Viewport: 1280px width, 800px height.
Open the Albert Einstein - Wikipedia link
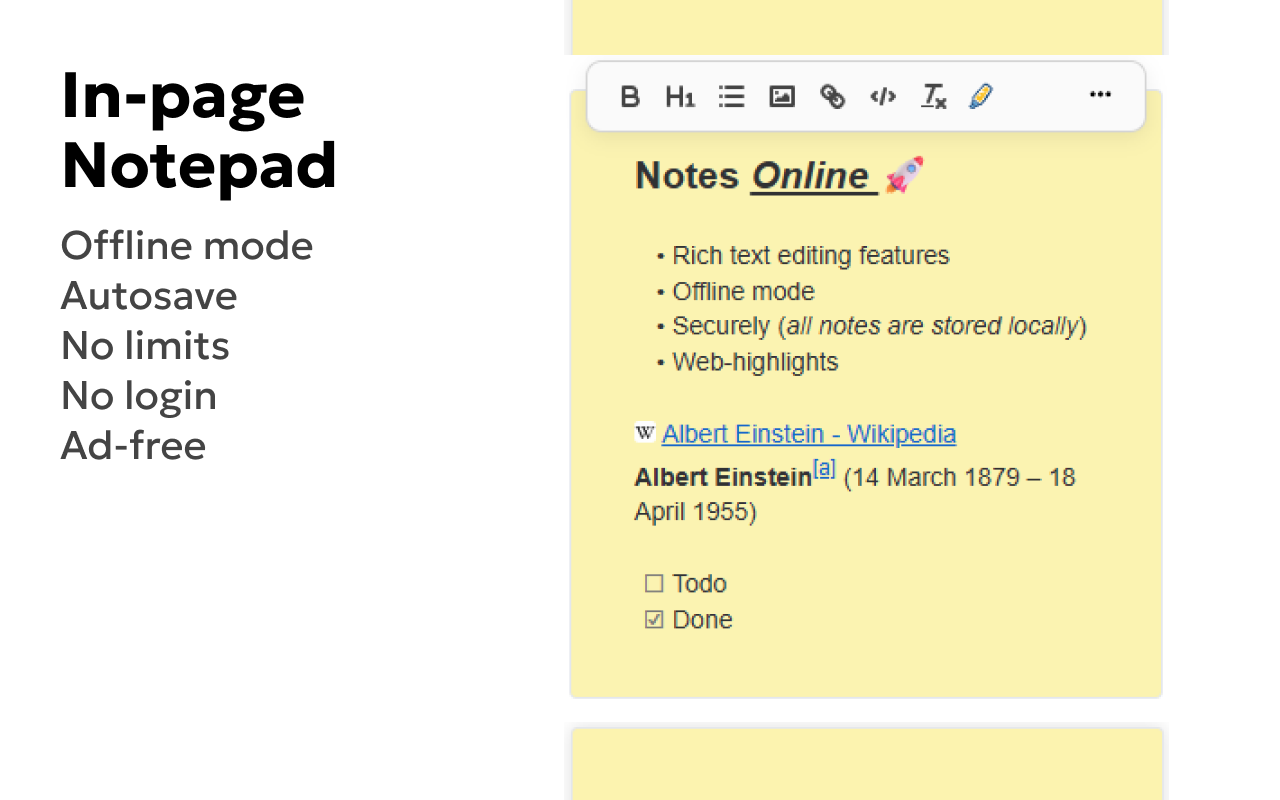pyautogui.click(x=808, y=434)
